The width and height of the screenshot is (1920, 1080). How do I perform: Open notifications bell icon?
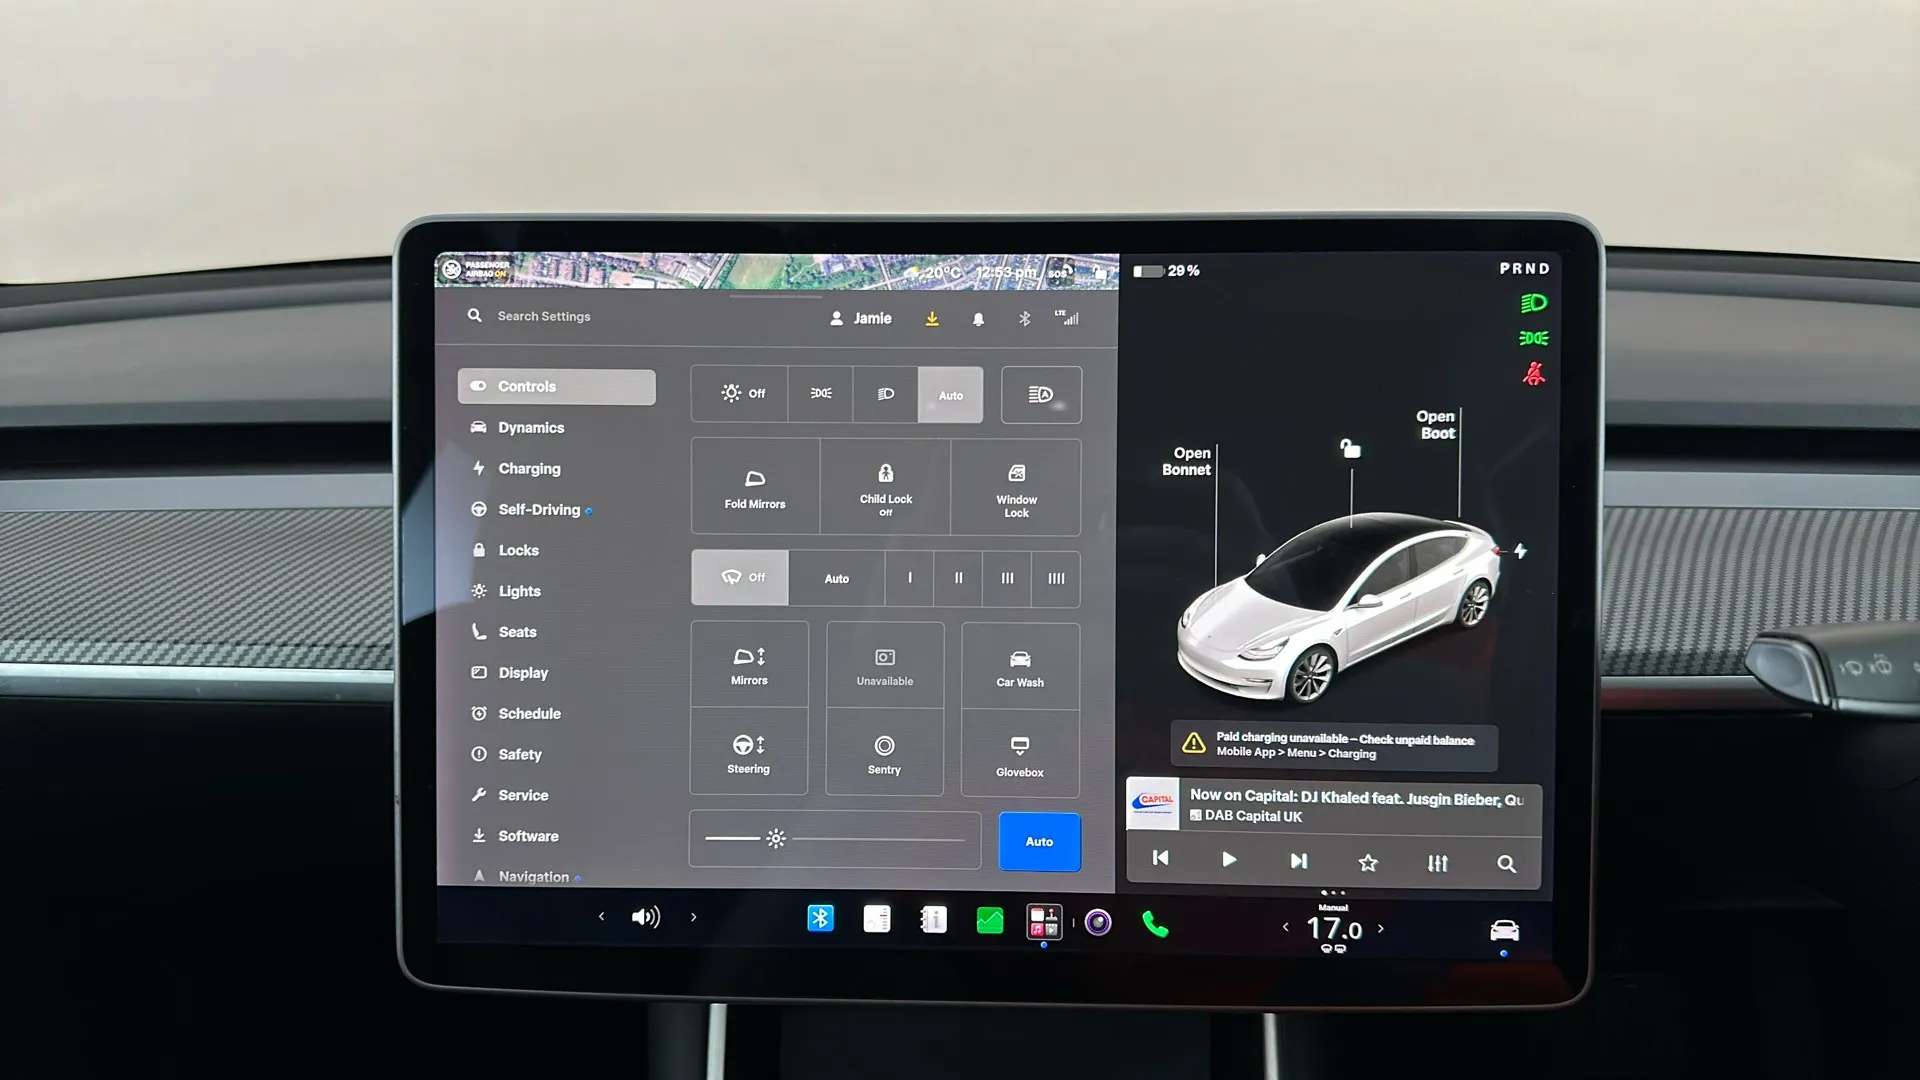[x=978, y=319]
